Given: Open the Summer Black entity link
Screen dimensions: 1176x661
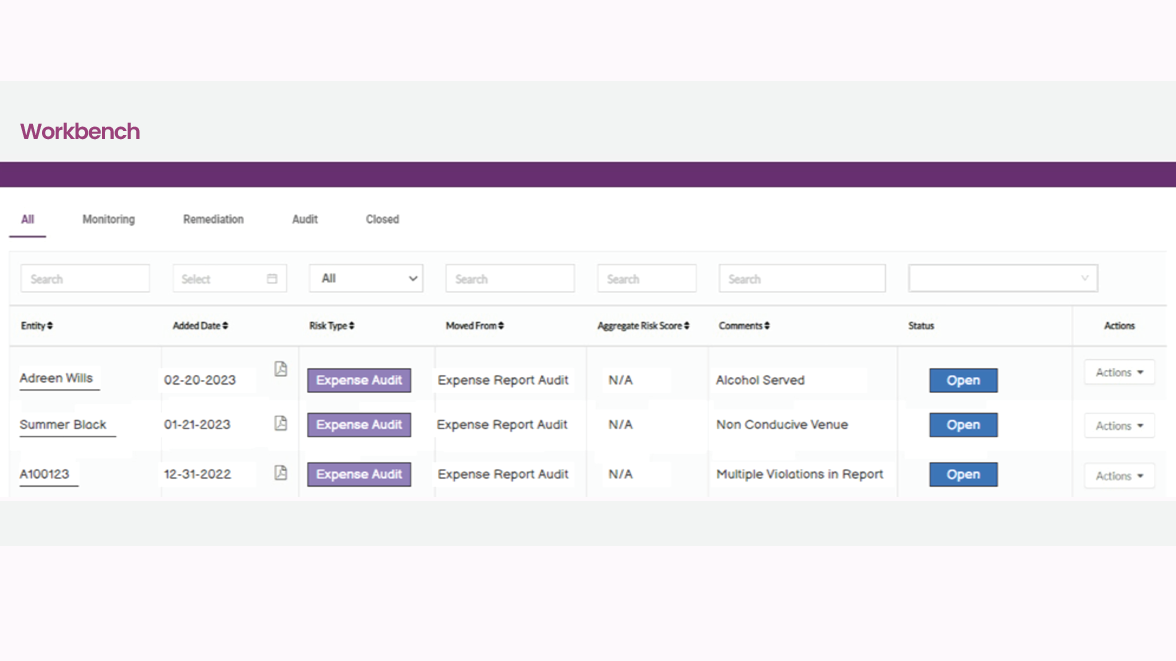Looking at the screenshot, I should pos(63,425).
